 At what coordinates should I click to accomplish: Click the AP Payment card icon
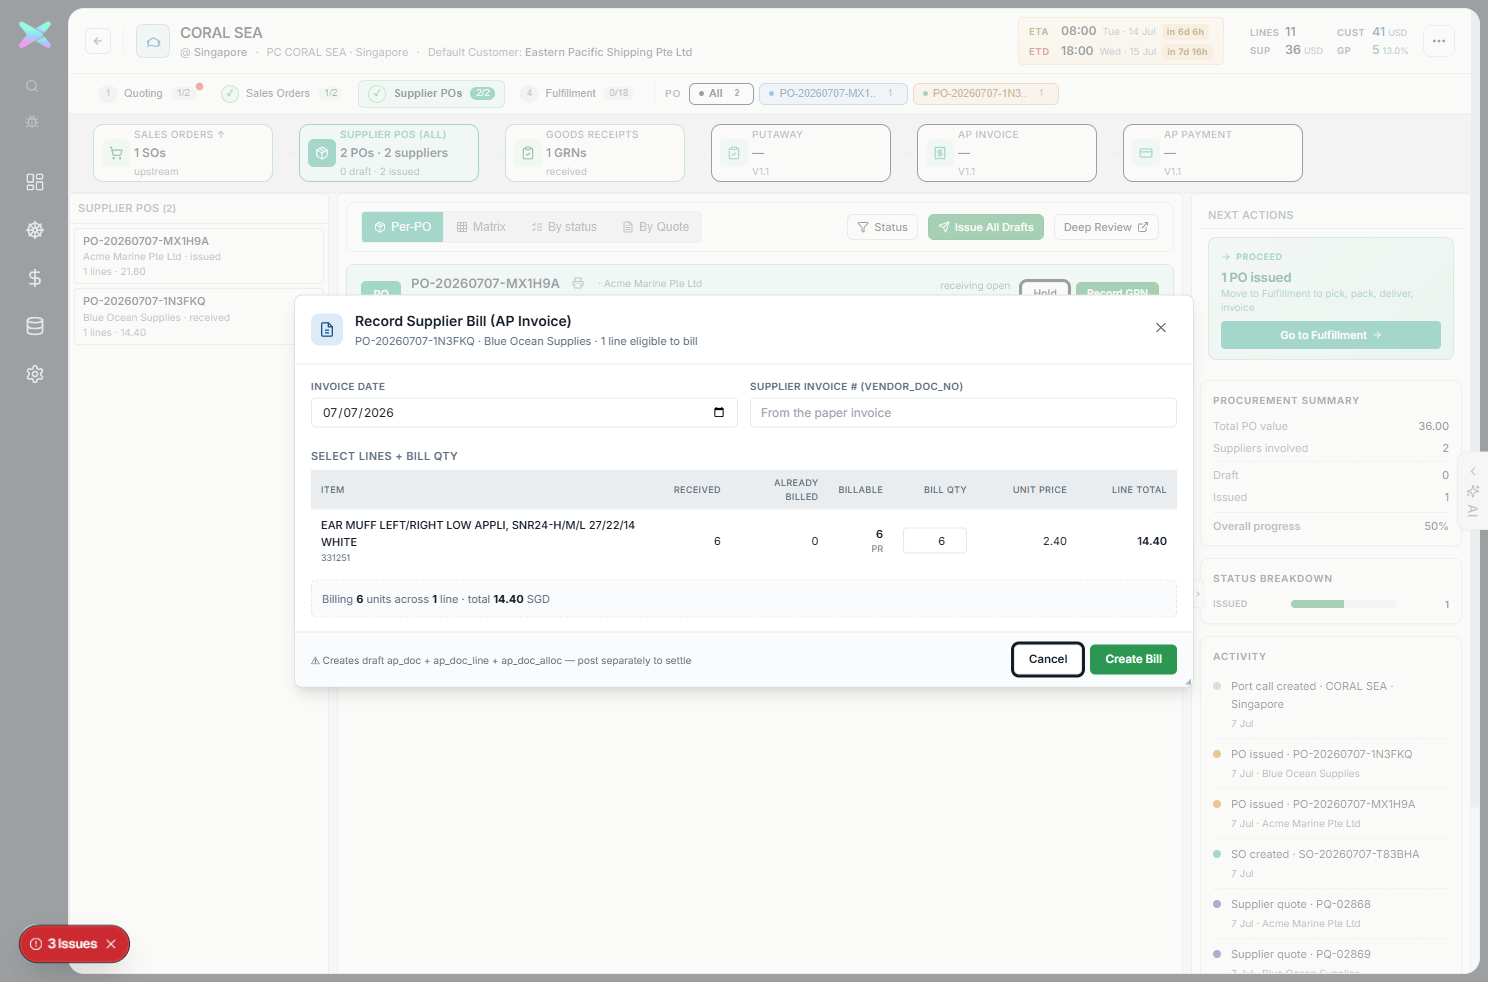coord(1146,153)
